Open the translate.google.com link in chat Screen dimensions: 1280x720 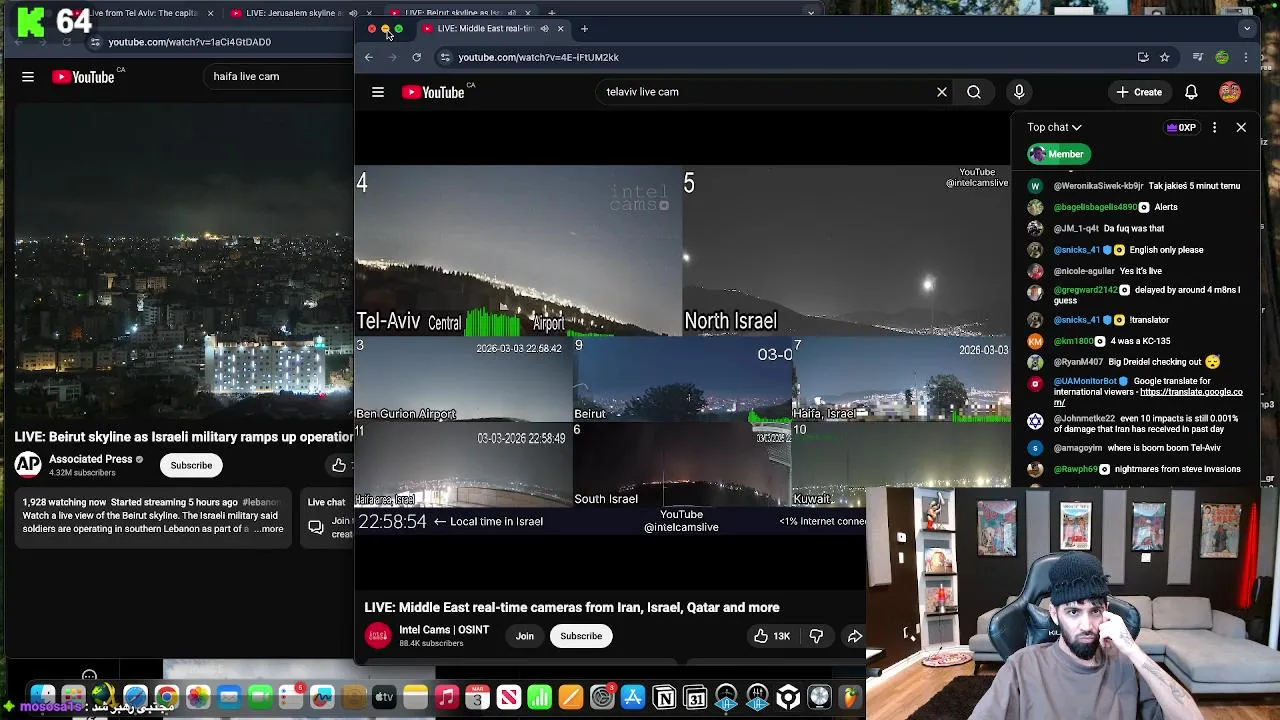[1148, 397]
